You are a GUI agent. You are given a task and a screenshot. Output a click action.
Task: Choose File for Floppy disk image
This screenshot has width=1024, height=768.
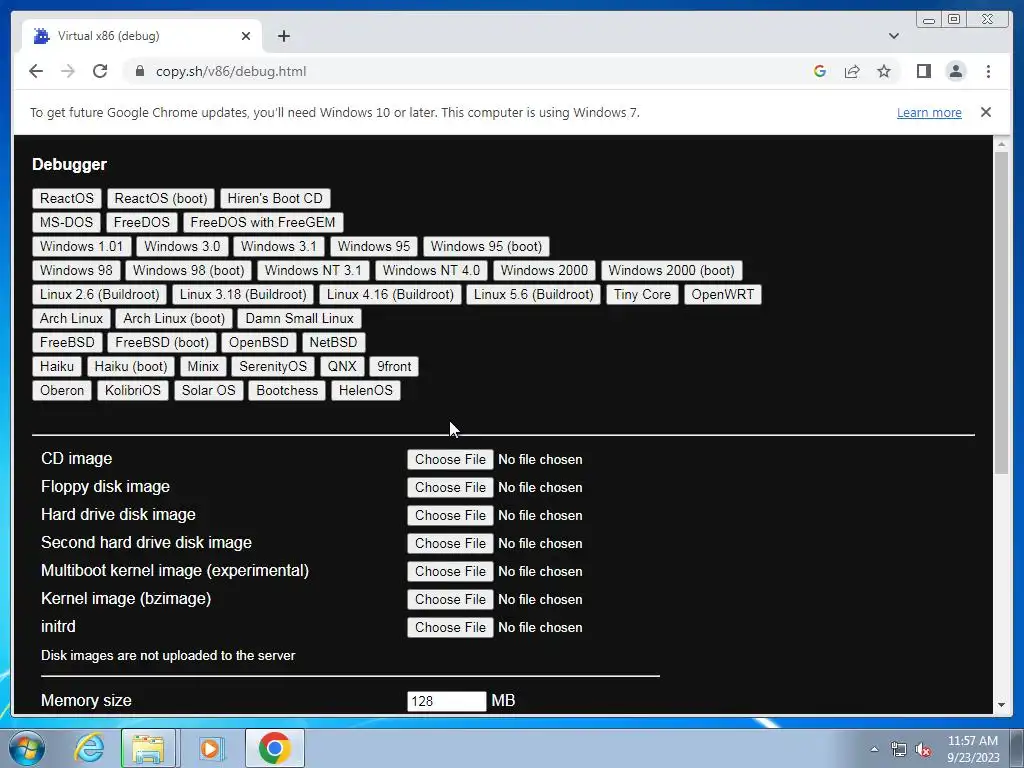[x=450, y=488]
